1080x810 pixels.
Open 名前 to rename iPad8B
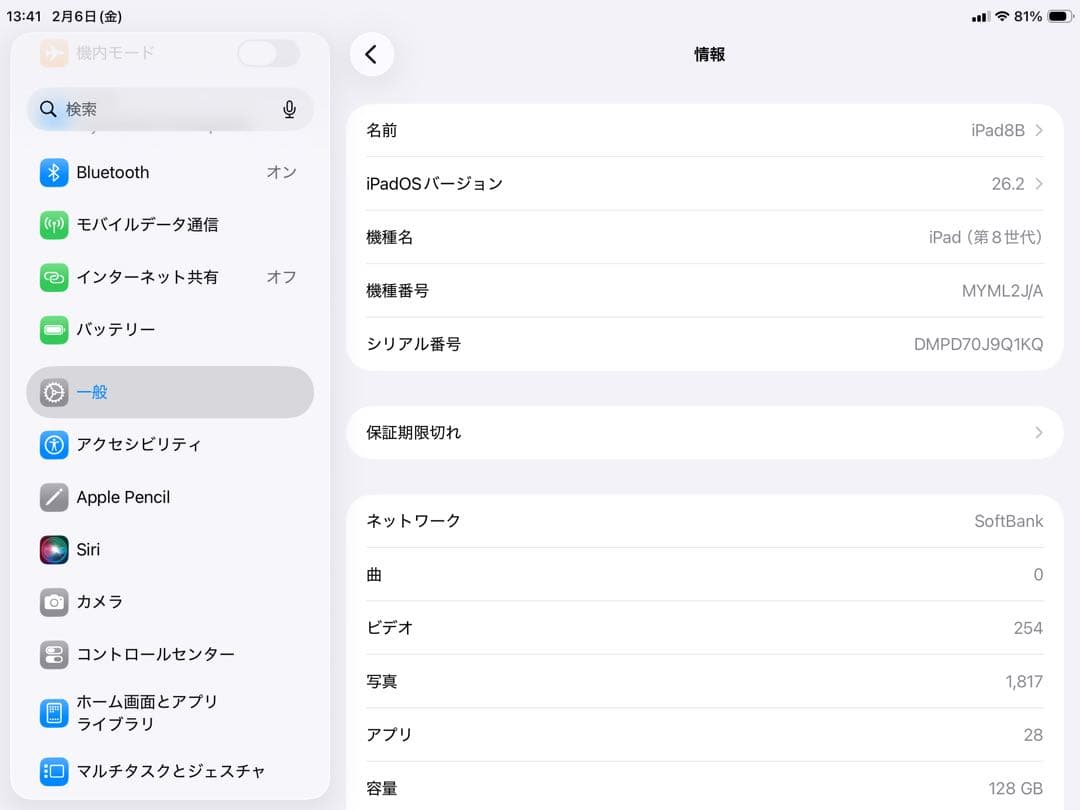pyautogui.click(x=705, y=130)
